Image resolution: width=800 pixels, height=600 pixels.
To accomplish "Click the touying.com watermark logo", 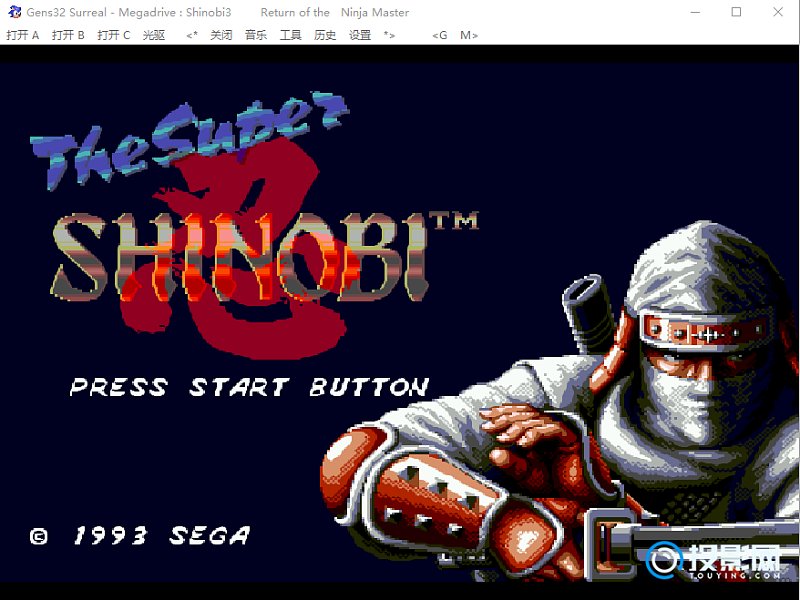I will tap(712, 562).
